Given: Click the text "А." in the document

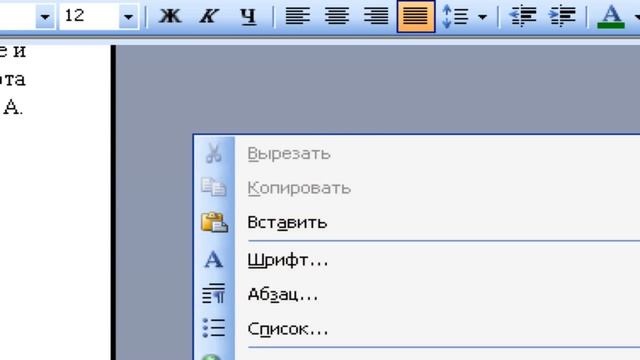Looking at the screenshot, I should [12, 107].
